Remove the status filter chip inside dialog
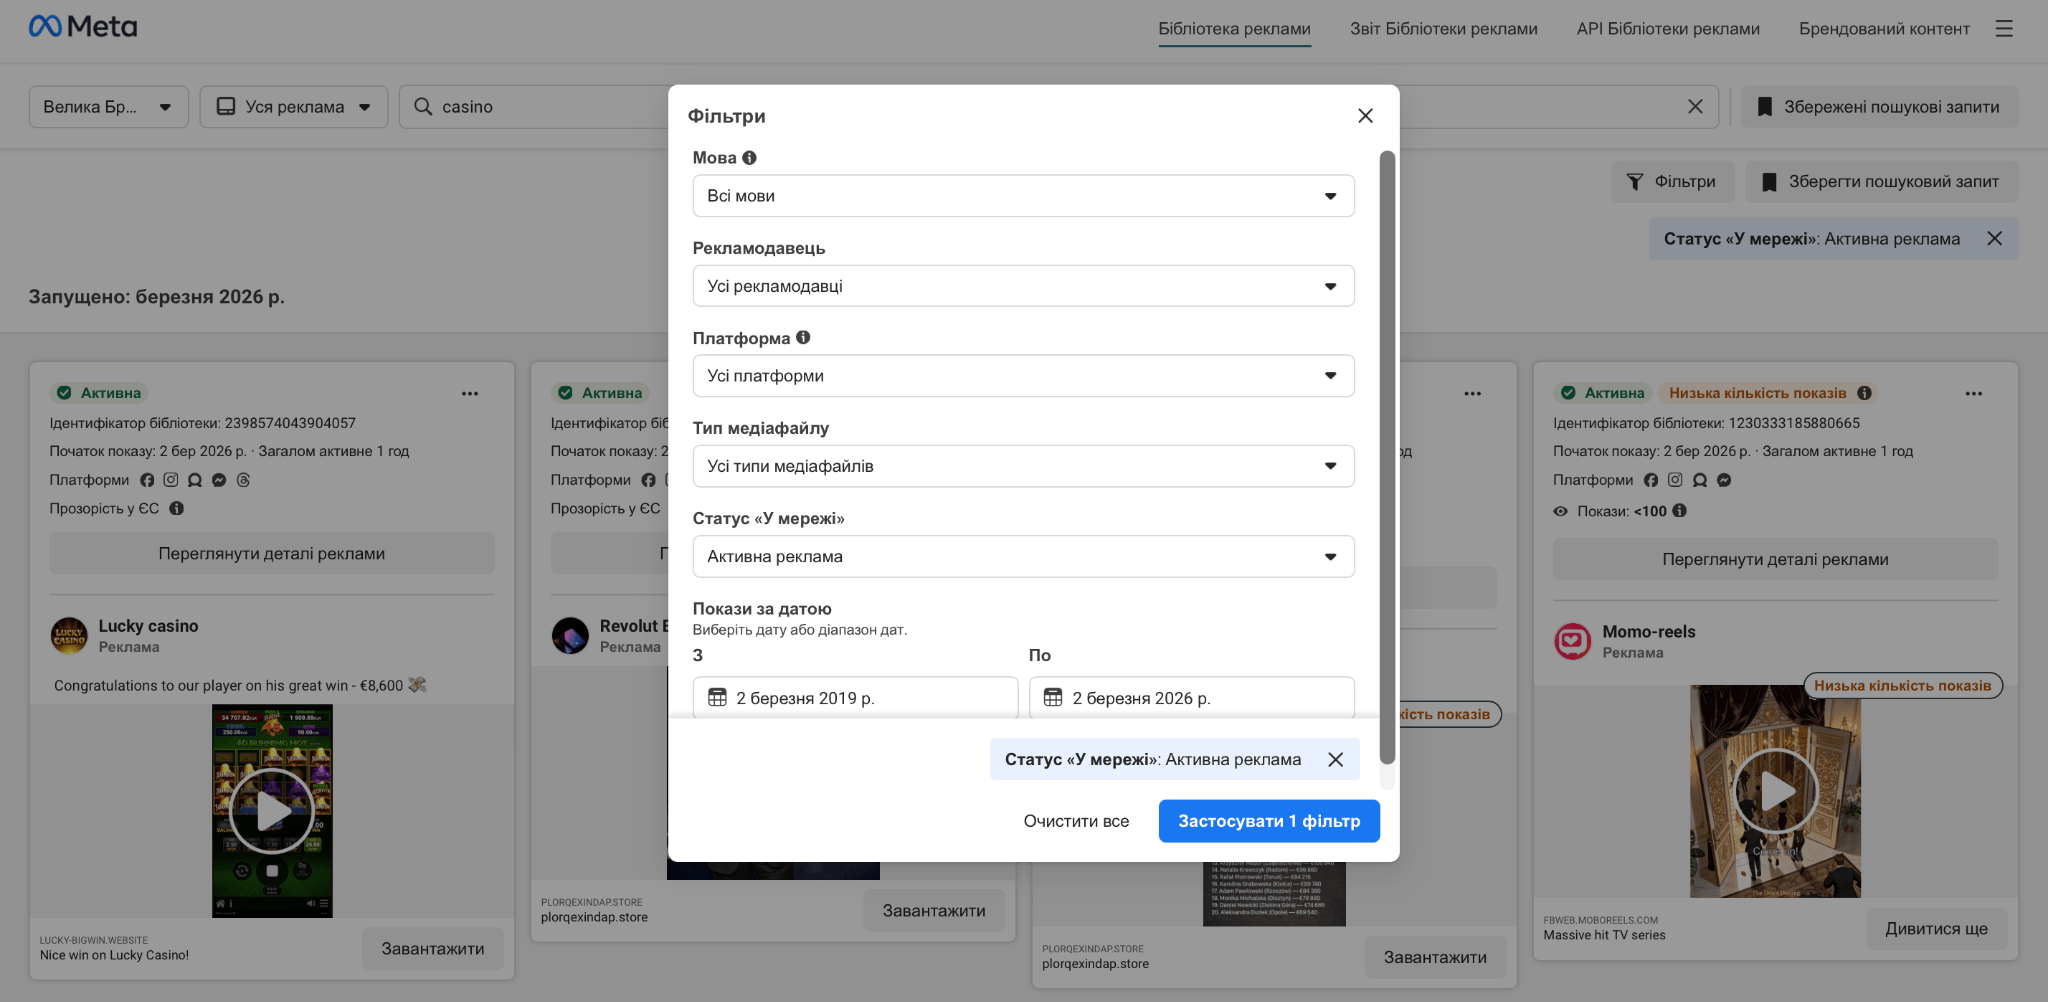 pos(1335,760)
